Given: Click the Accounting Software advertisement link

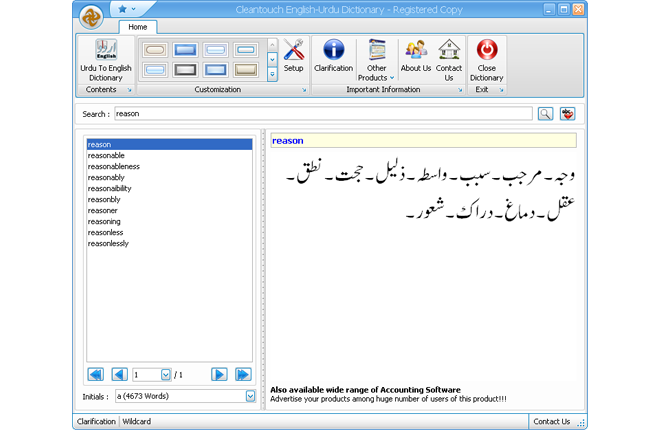Looking at the screenshot, I should tap(365, 390).
